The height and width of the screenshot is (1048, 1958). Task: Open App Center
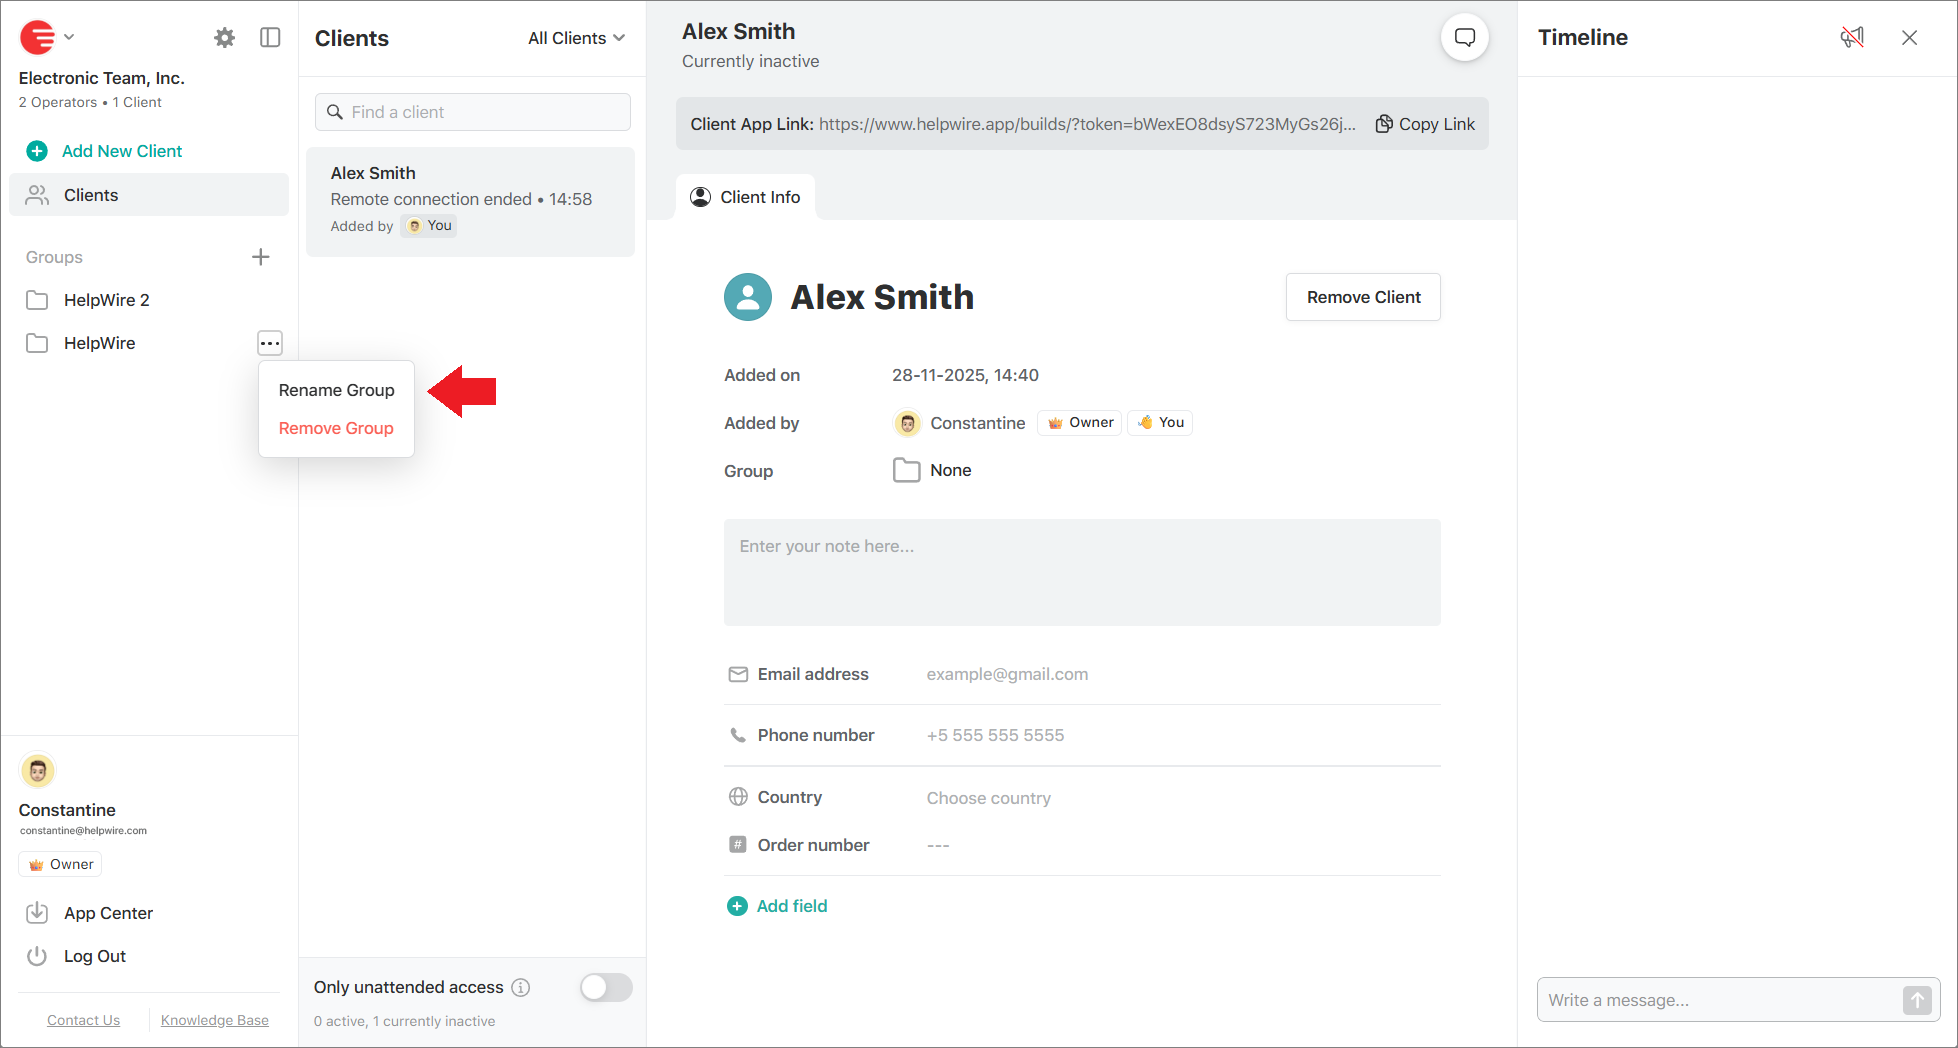click(x=108, y=913)
